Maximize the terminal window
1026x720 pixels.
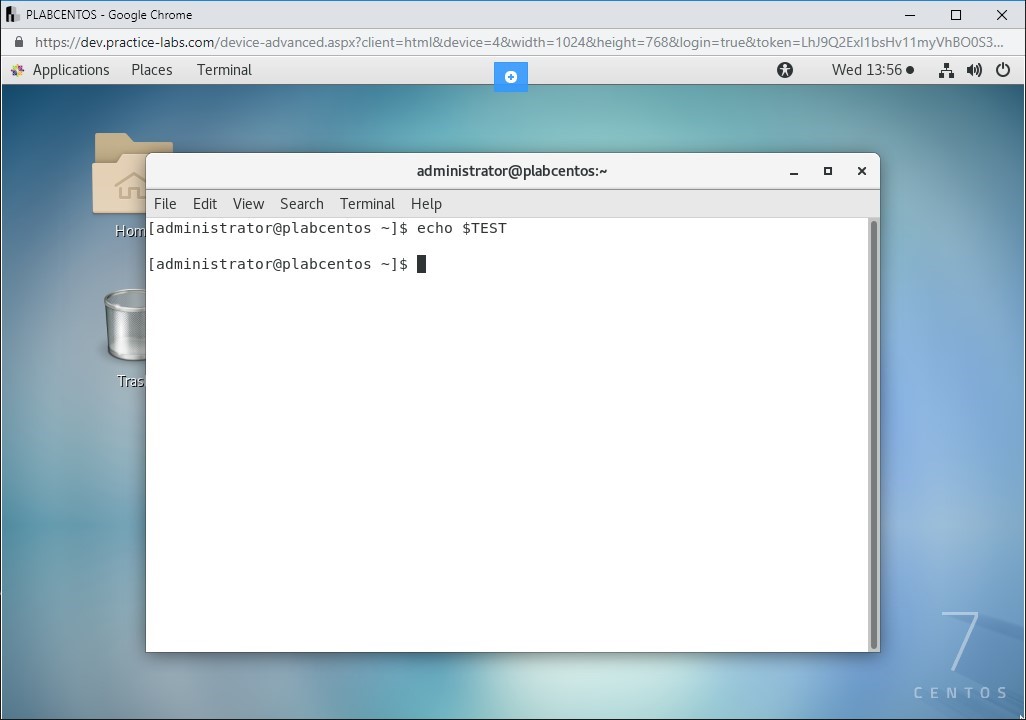pyautogui.click(x=828, y=171)
